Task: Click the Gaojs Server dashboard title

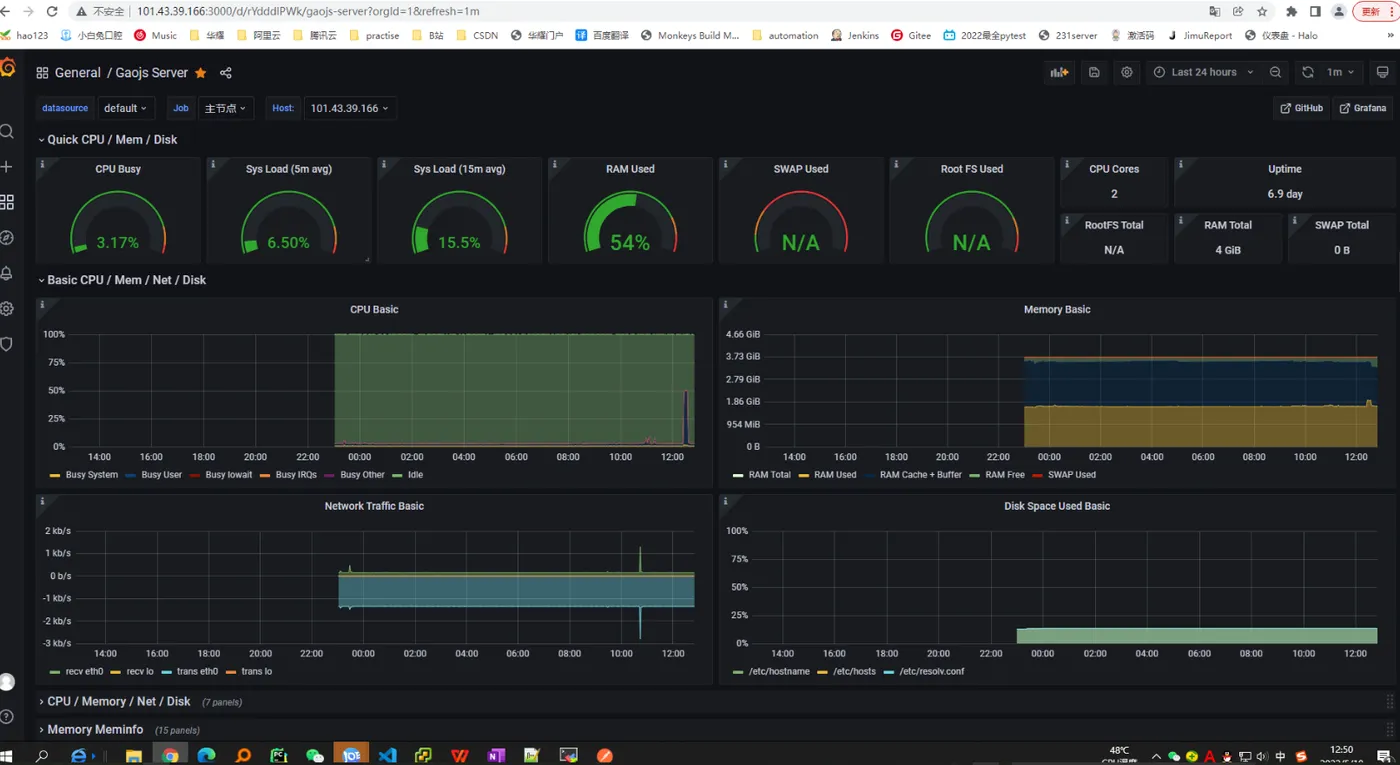Action: coord(151,73)
